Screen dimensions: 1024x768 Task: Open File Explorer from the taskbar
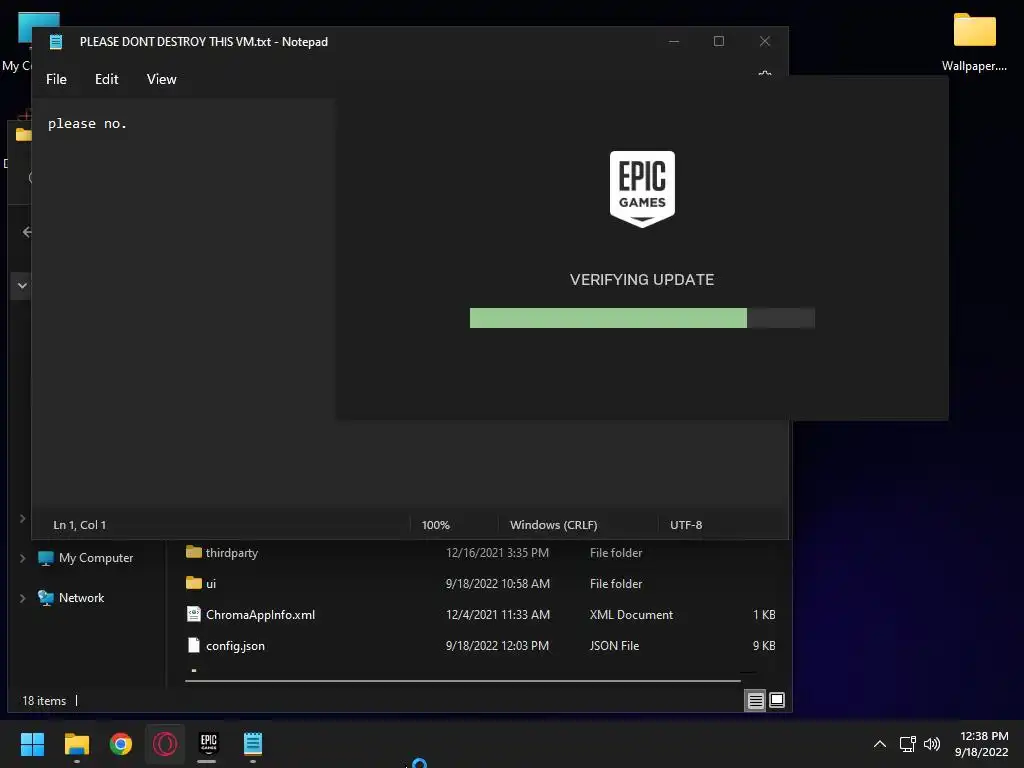click(x=76, y=744)
